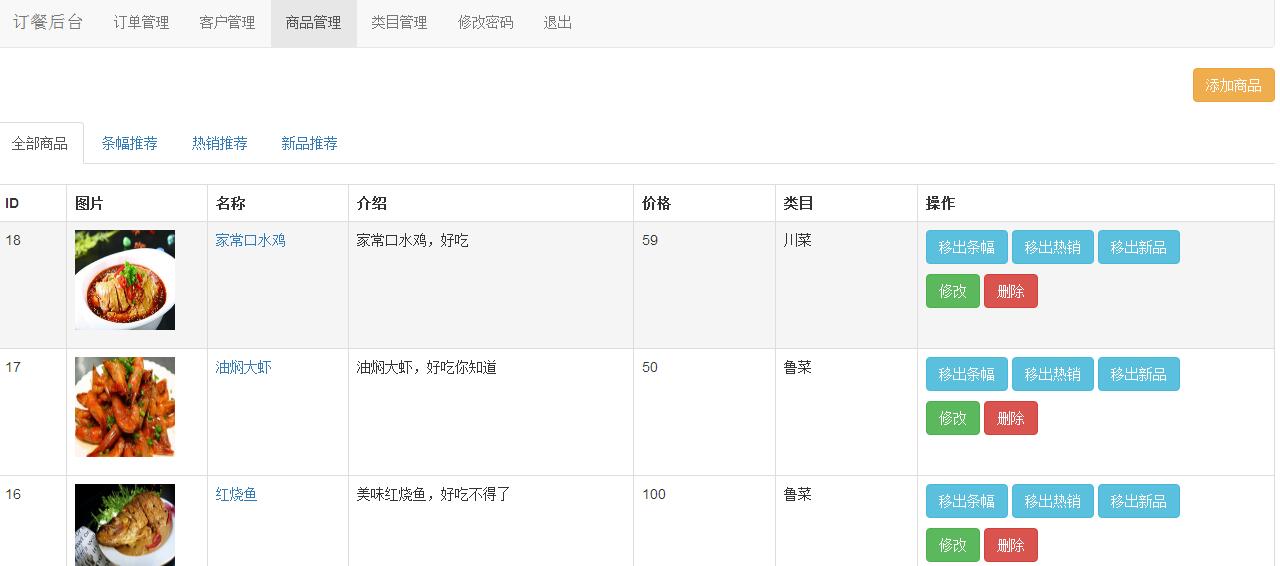
Task: Go to 客户管理 in navbar
Action: point(227,22)
